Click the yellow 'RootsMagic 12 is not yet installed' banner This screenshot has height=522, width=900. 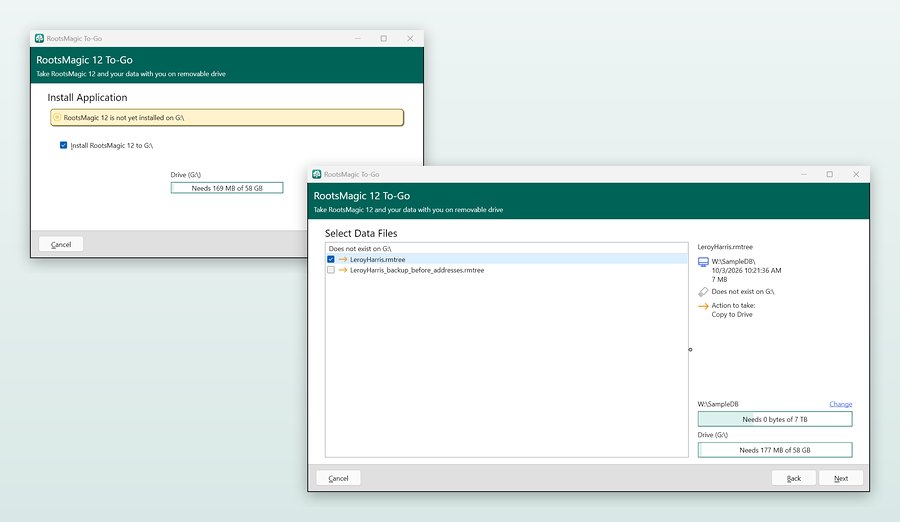pyautogui.click(x=227, y=117)
